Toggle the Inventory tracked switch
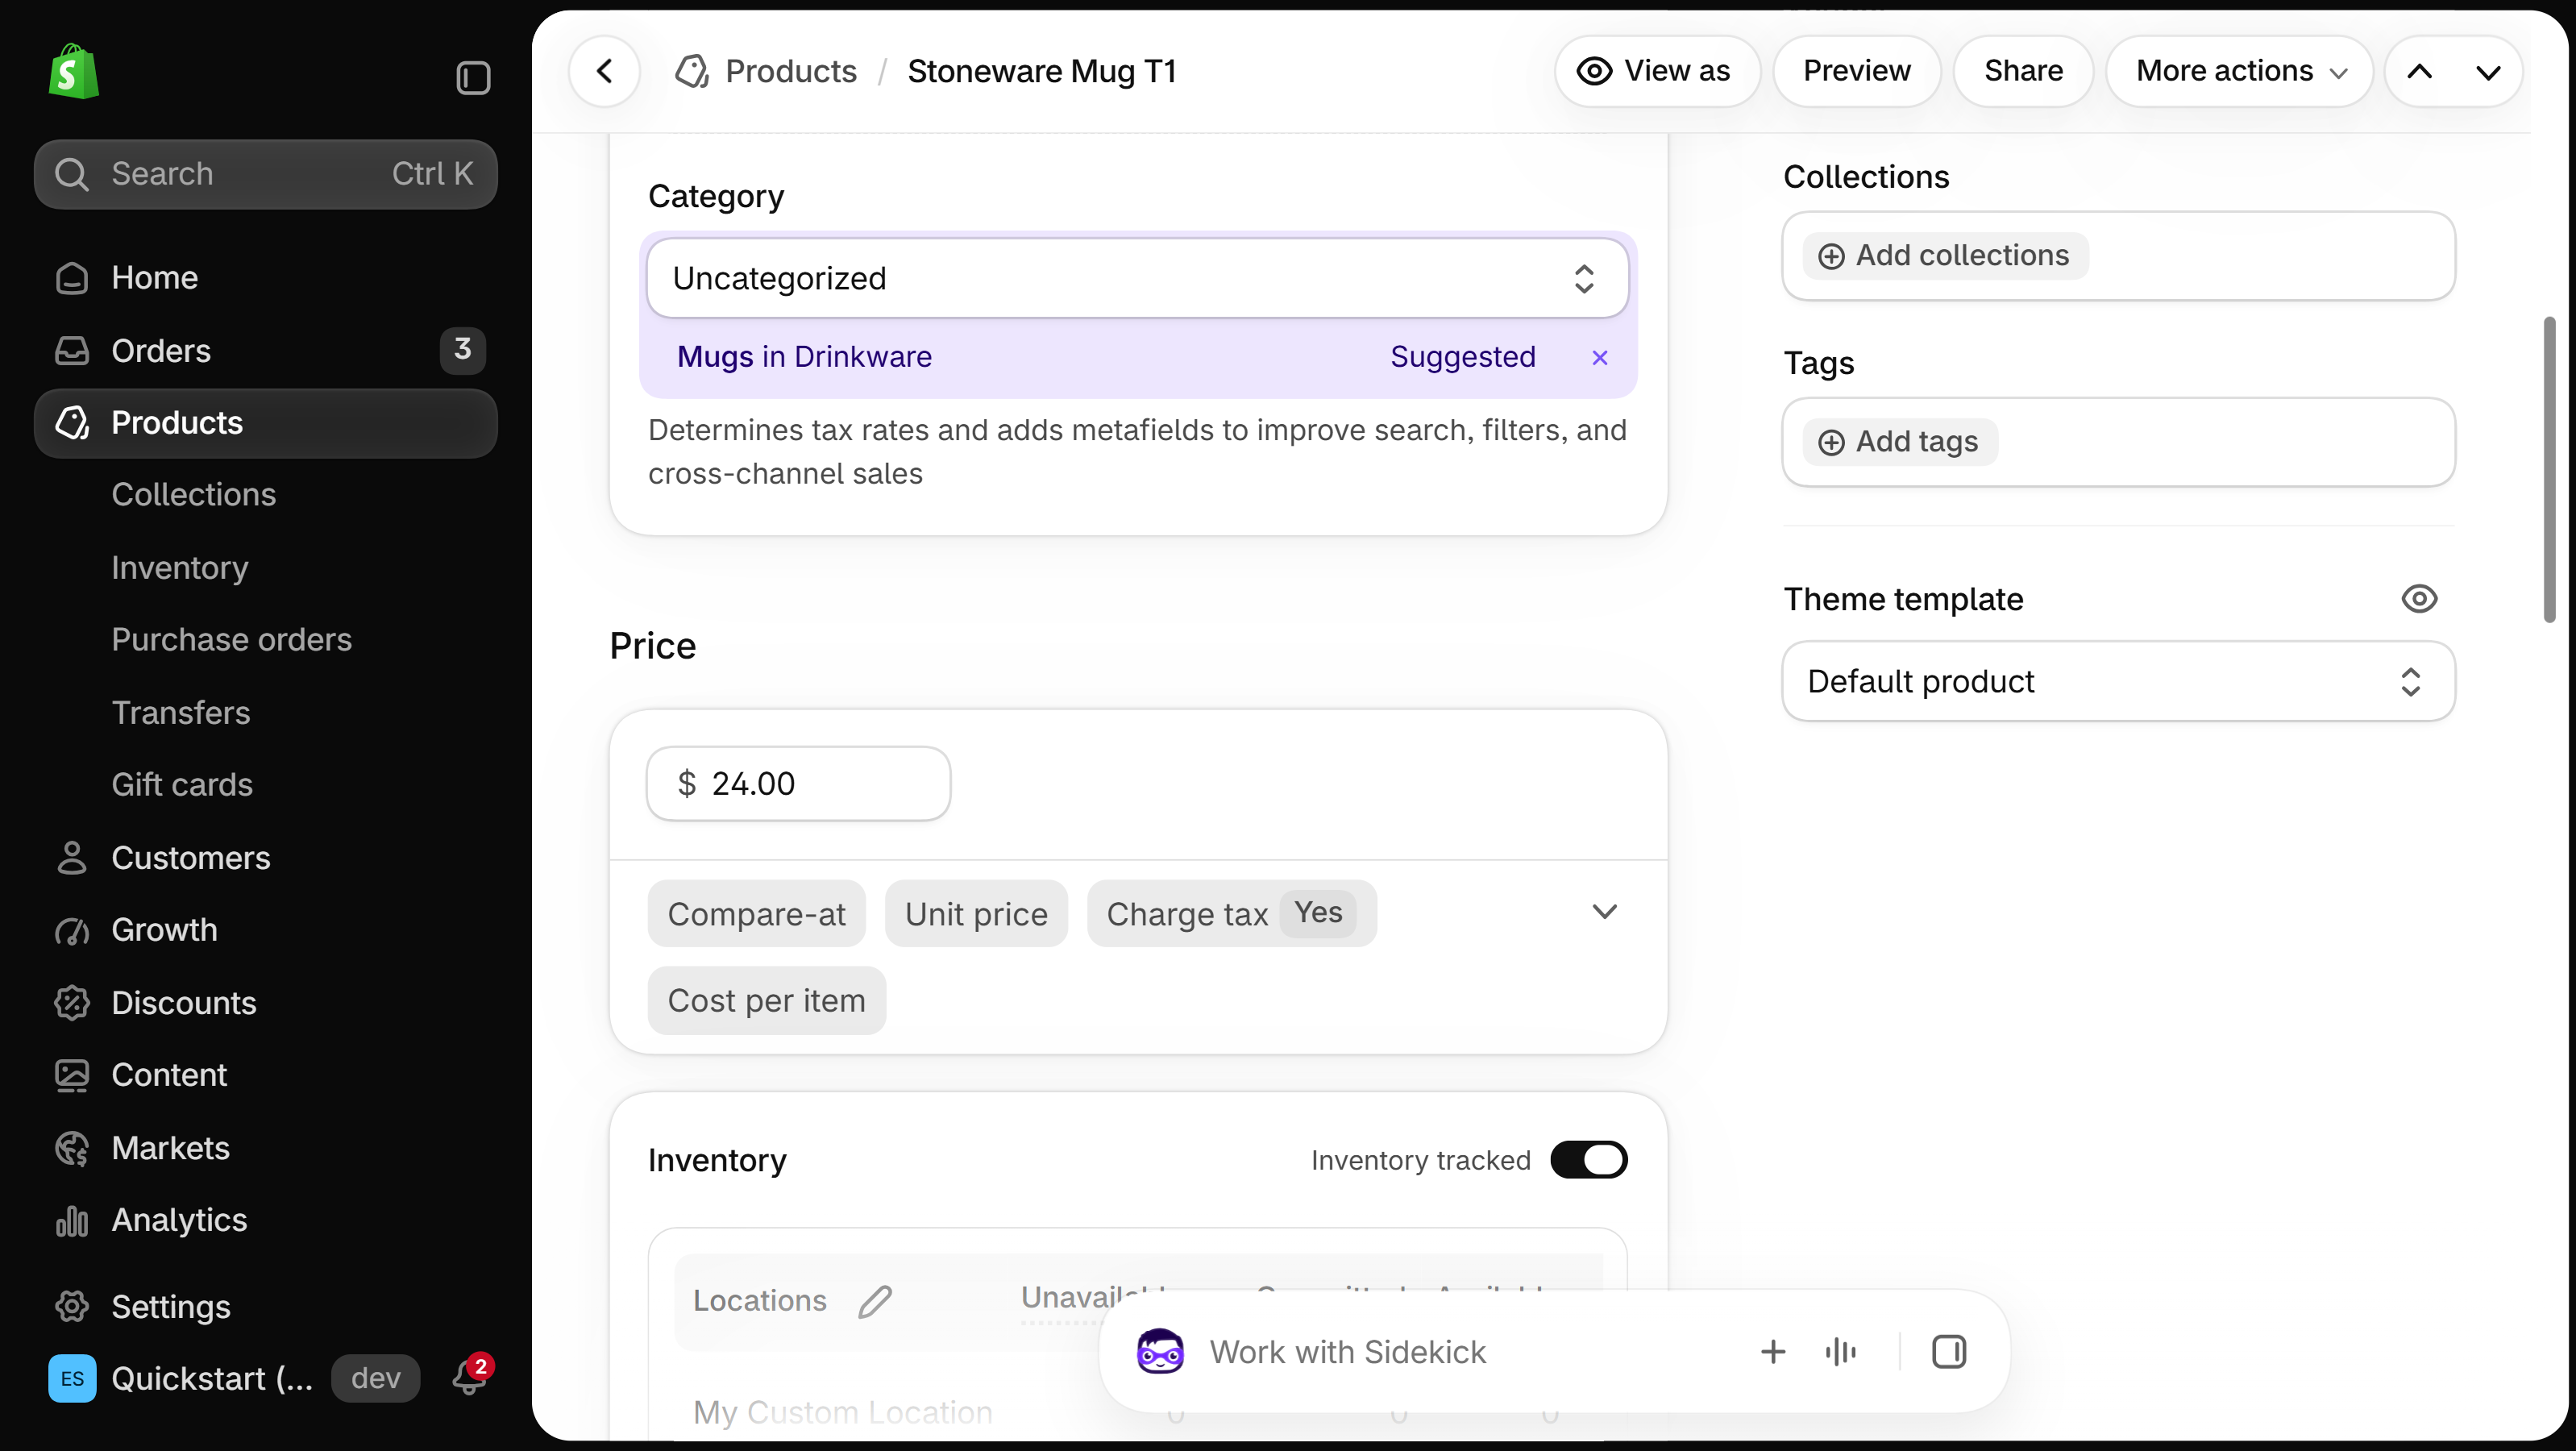This screenshot has height=1451, width=2576. [x=1588, y=1160]
